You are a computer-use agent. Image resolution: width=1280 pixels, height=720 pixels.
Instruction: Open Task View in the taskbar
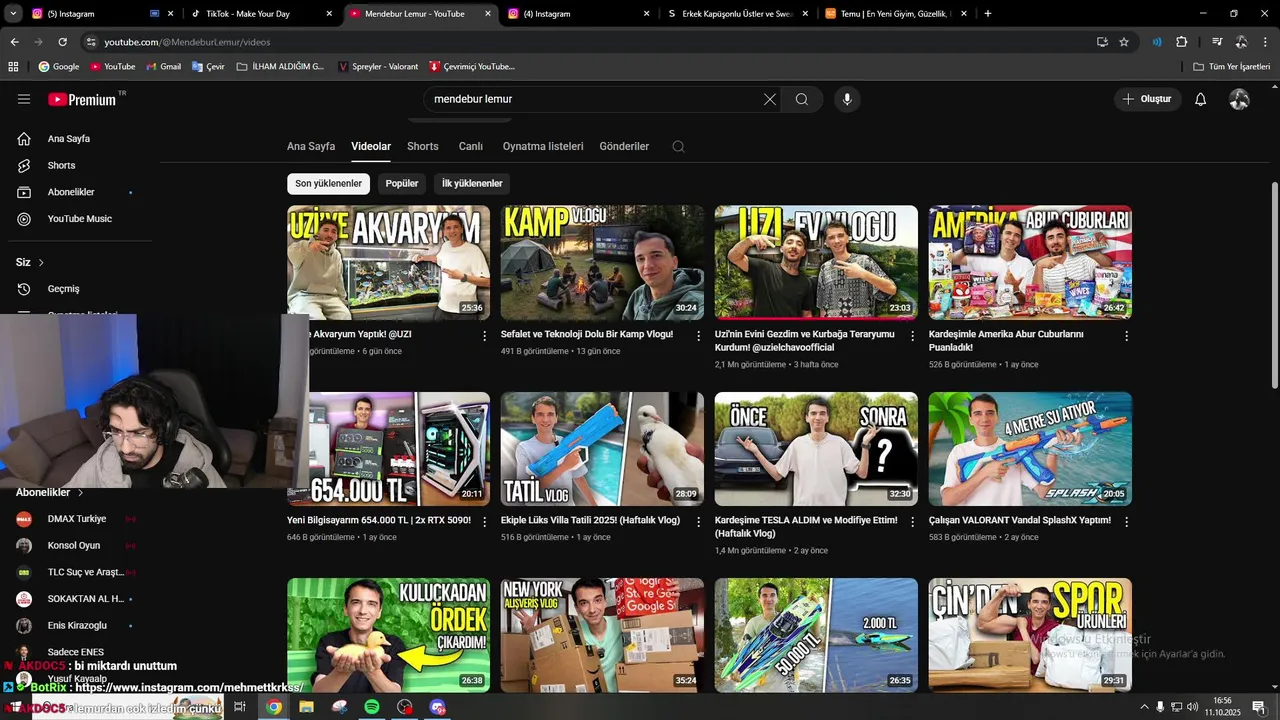(240, 707)
